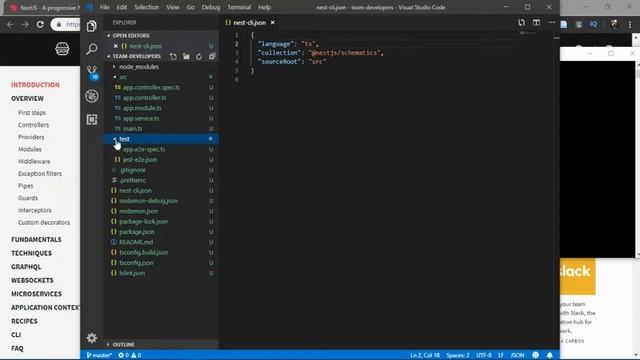The image size is (640, 360).
Task: Click the notifications bell in status bar
Action: [550, 355]
